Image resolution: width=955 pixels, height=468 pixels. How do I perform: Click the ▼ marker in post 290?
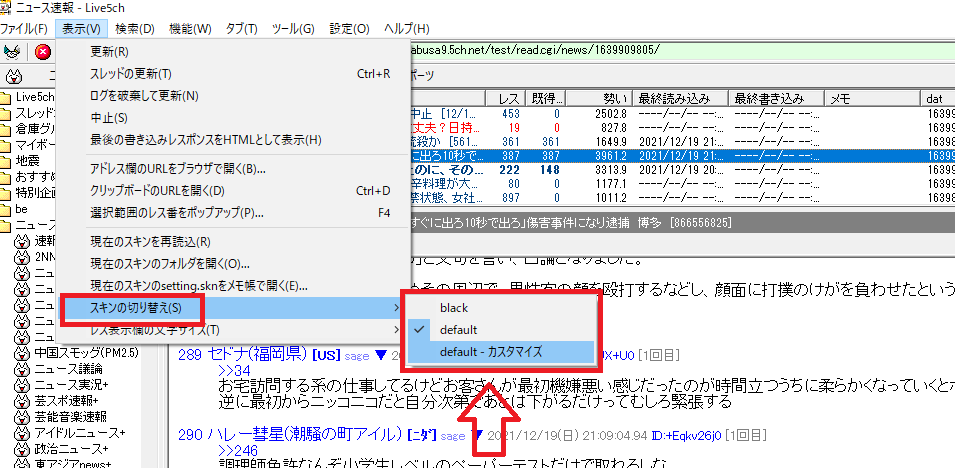(478, 435)
